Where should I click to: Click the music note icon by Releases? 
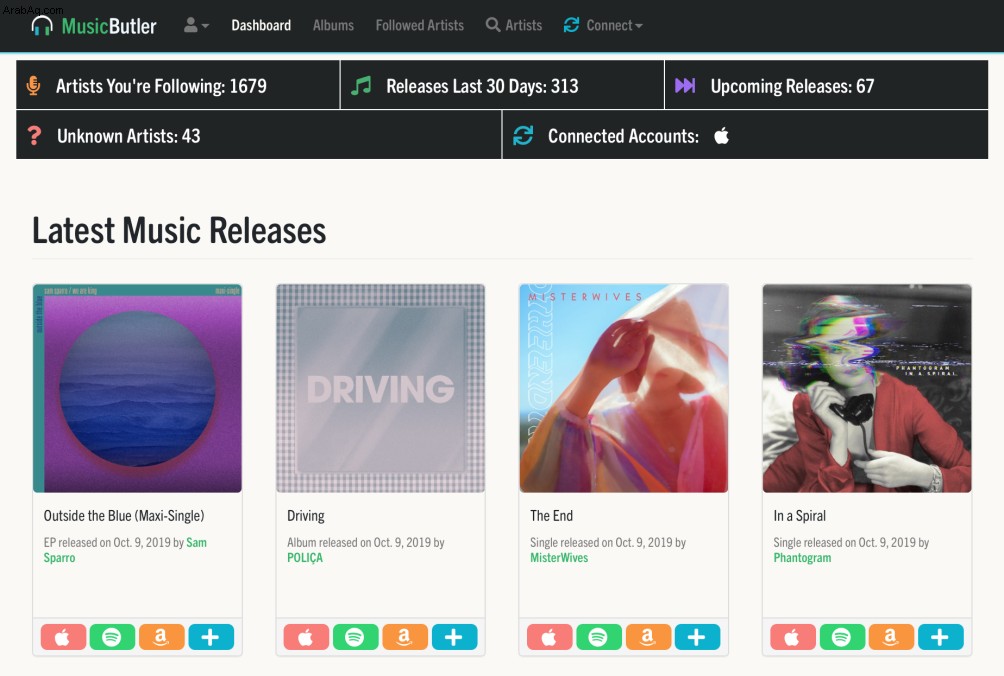pos(361,85)
